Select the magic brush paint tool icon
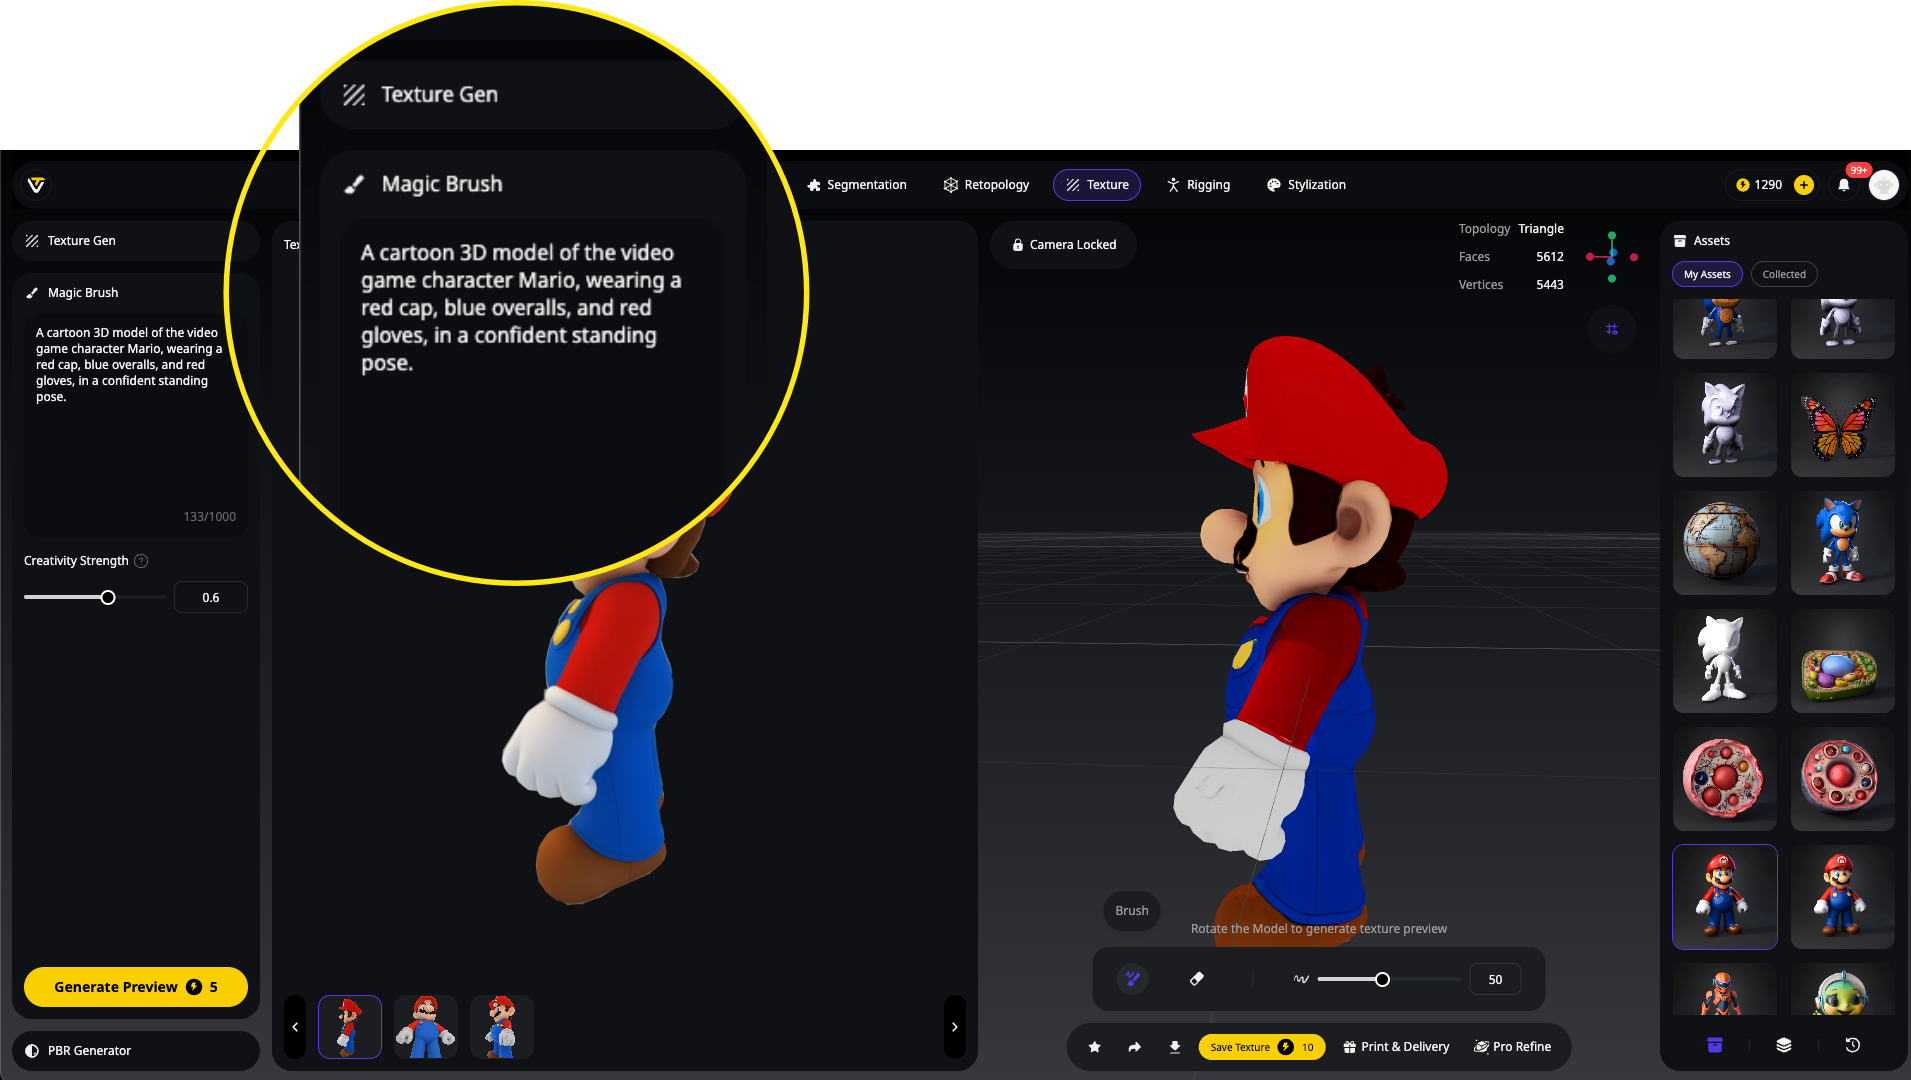The width and height of the screenshot is (1911, 1080). 1133,979
